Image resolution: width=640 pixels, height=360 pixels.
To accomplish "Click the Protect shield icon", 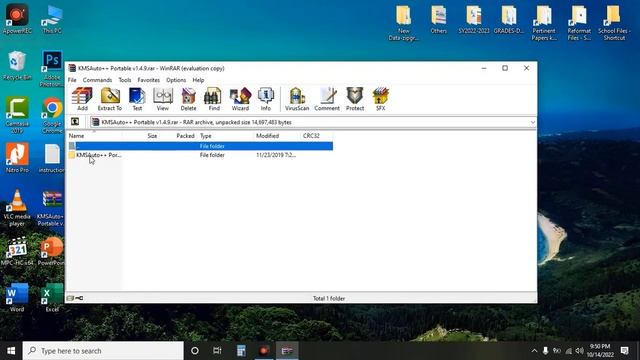I will 355,99.
